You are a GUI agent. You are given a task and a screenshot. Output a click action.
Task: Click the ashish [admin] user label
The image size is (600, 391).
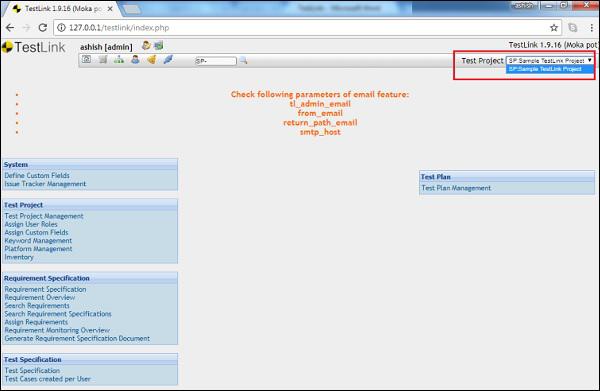tap(106, 47)
